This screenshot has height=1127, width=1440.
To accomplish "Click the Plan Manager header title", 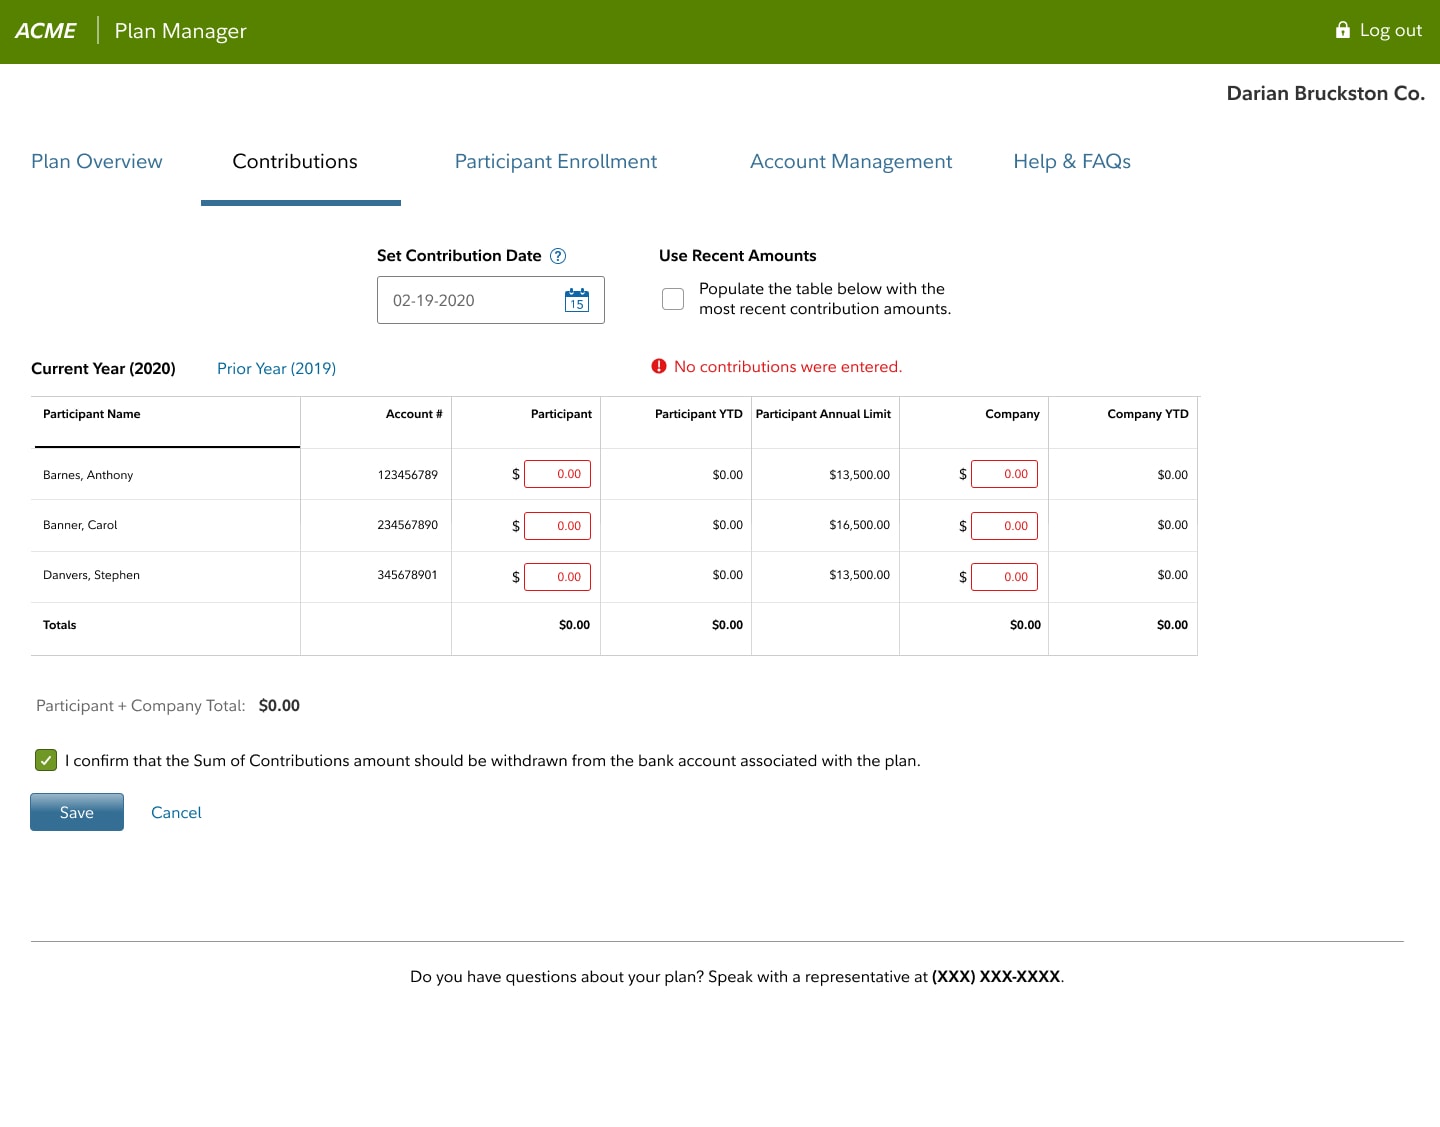I will tap(181, 31).
